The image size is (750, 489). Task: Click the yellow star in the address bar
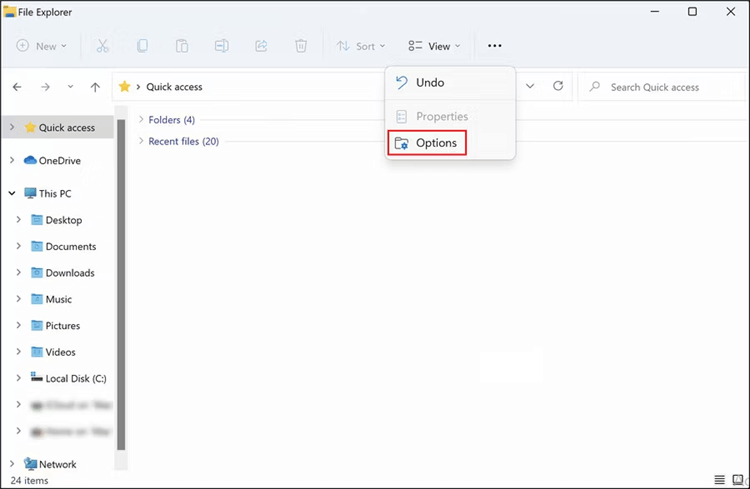124,87
